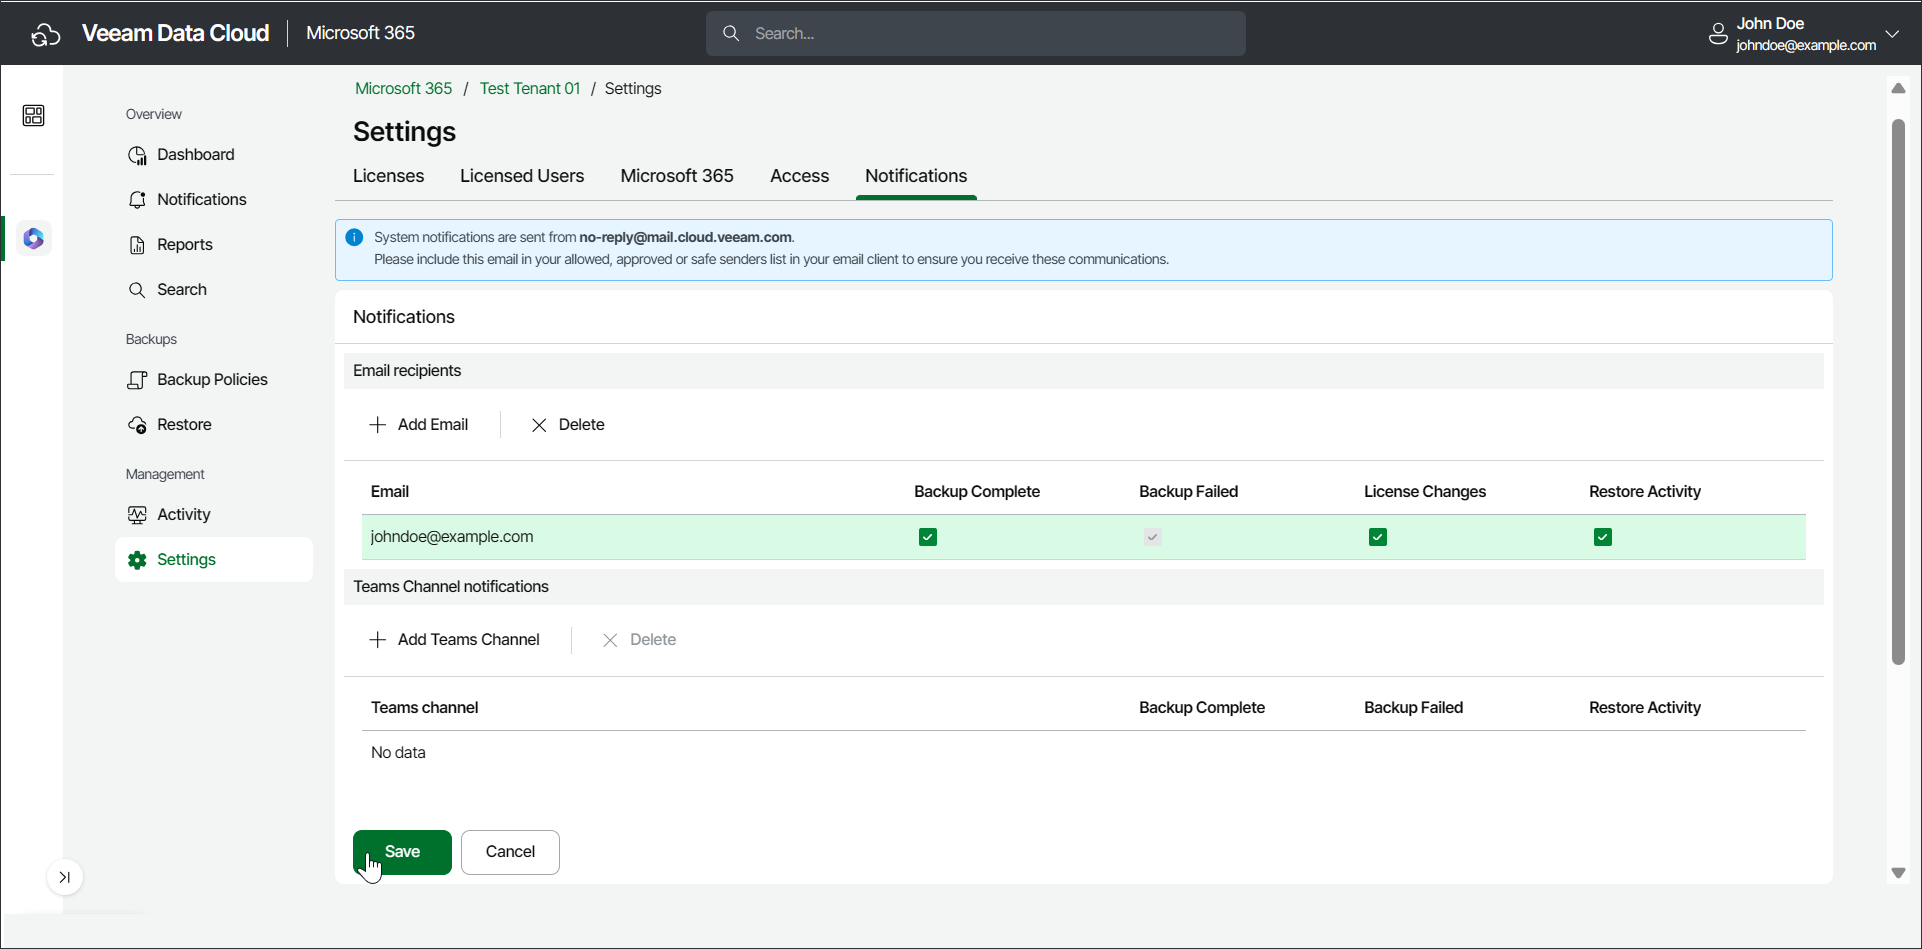This screenshot has height=949, width=1922.
Task: Click the Teams channel column header
Action: pos(424,708)
